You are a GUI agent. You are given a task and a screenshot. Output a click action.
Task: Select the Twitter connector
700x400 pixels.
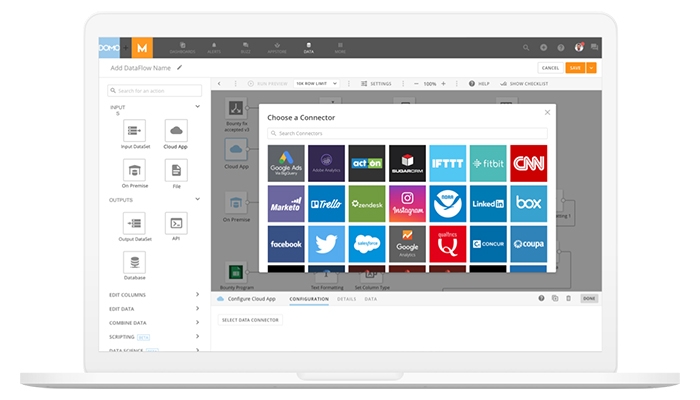coord(327,244)
